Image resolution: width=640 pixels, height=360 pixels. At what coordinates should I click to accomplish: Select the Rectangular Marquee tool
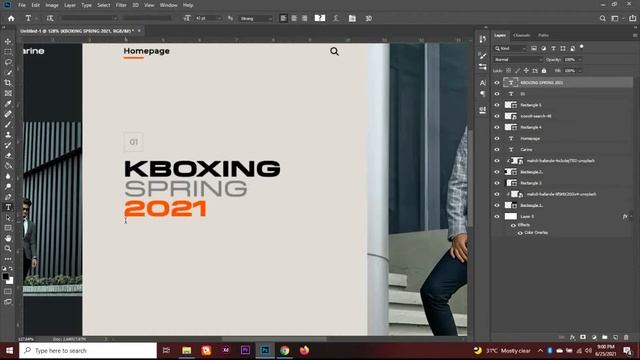coord(8,52)
